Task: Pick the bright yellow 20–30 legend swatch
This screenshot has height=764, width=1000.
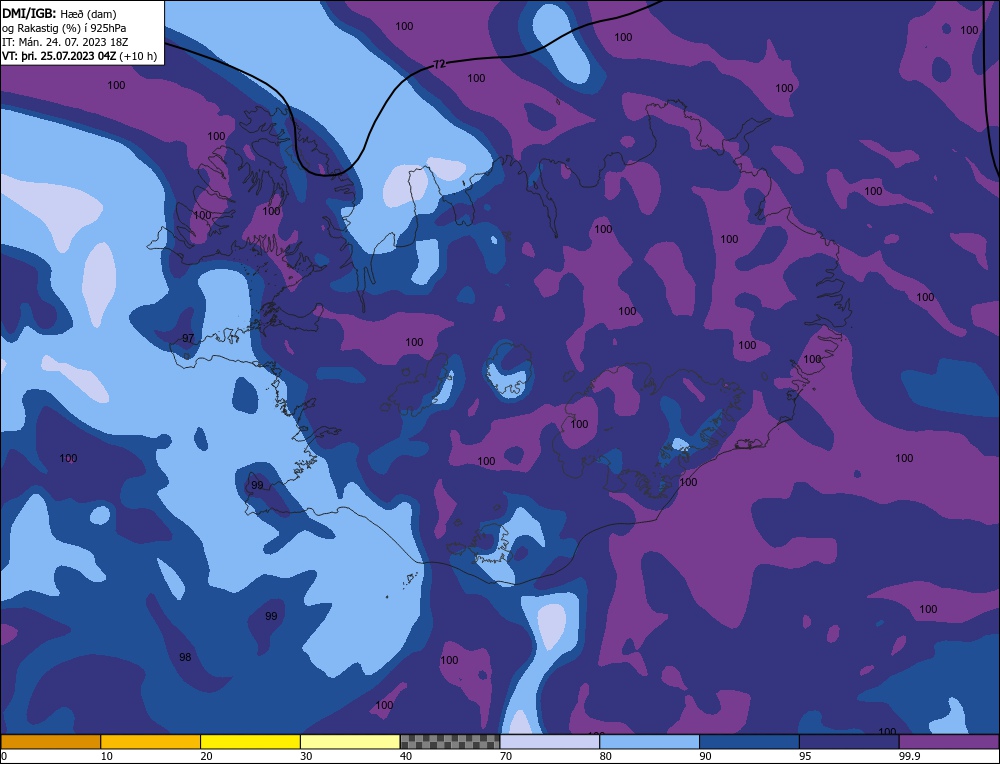Action: tap(250, 741)
